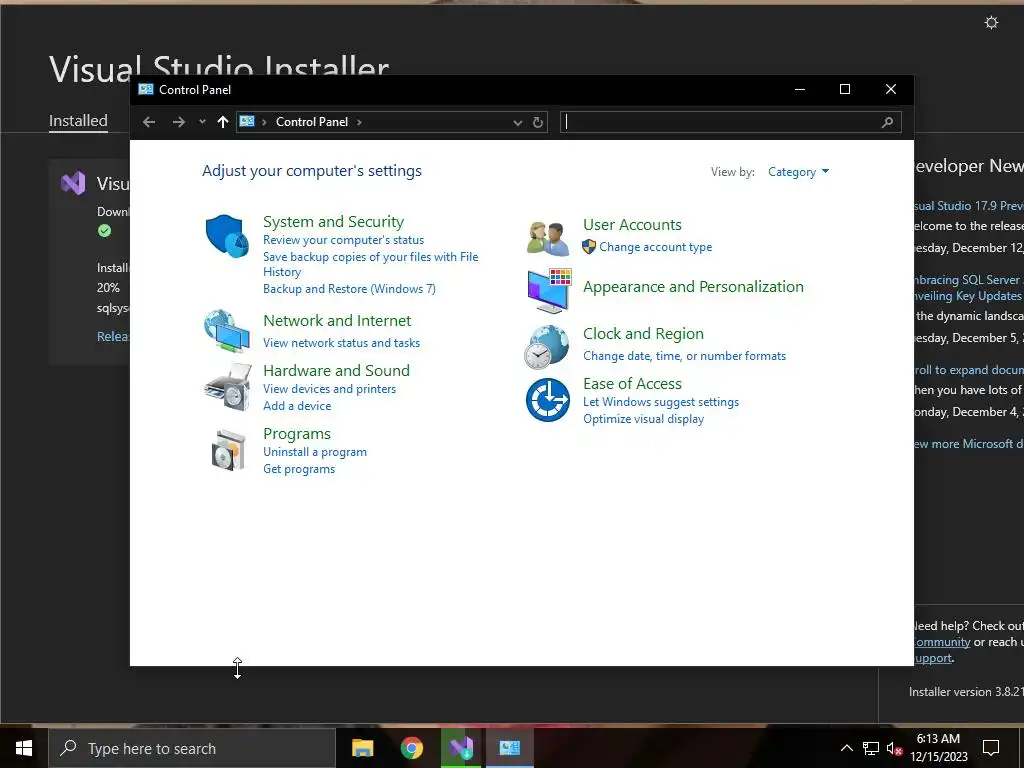Image resolution: width=1024 pixels, height=768 pixels.
Task: Open Backup and Restore (Windows 7)
Action: [x=349, y=289]
